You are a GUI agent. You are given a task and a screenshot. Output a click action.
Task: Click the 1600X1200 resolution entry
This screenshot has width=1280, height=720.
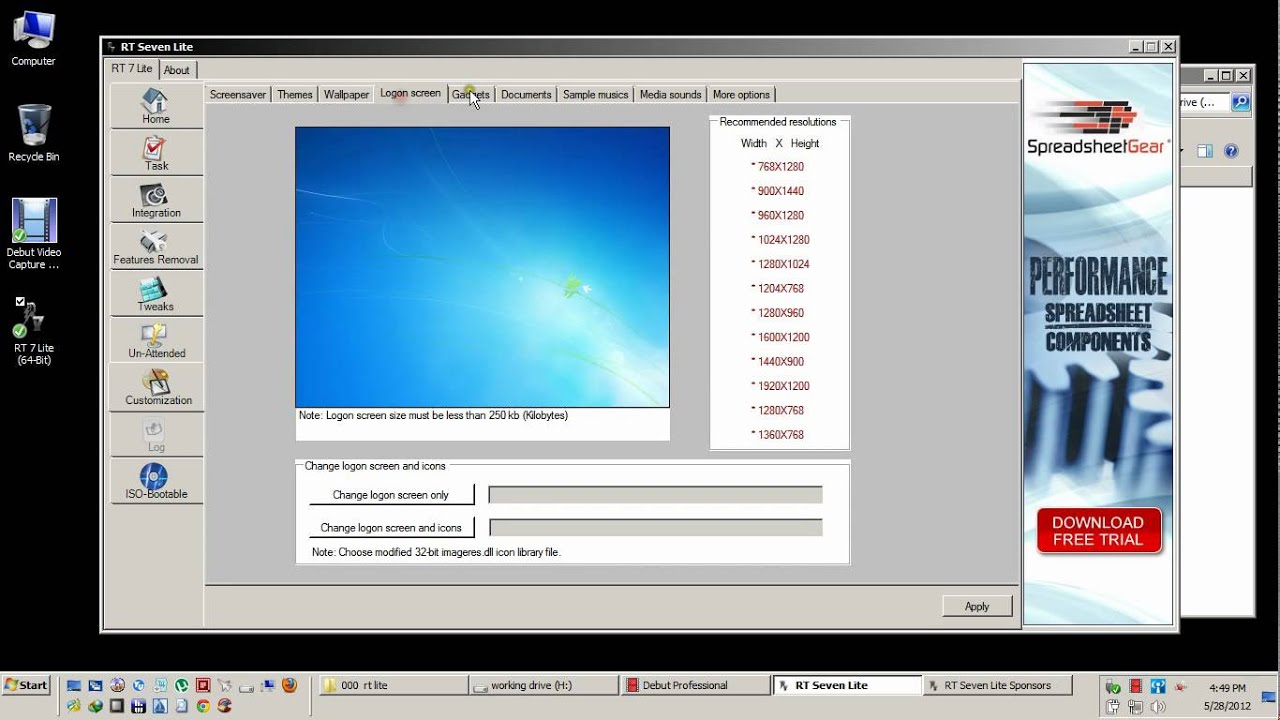pyautogui.click(x=781, y=338)
